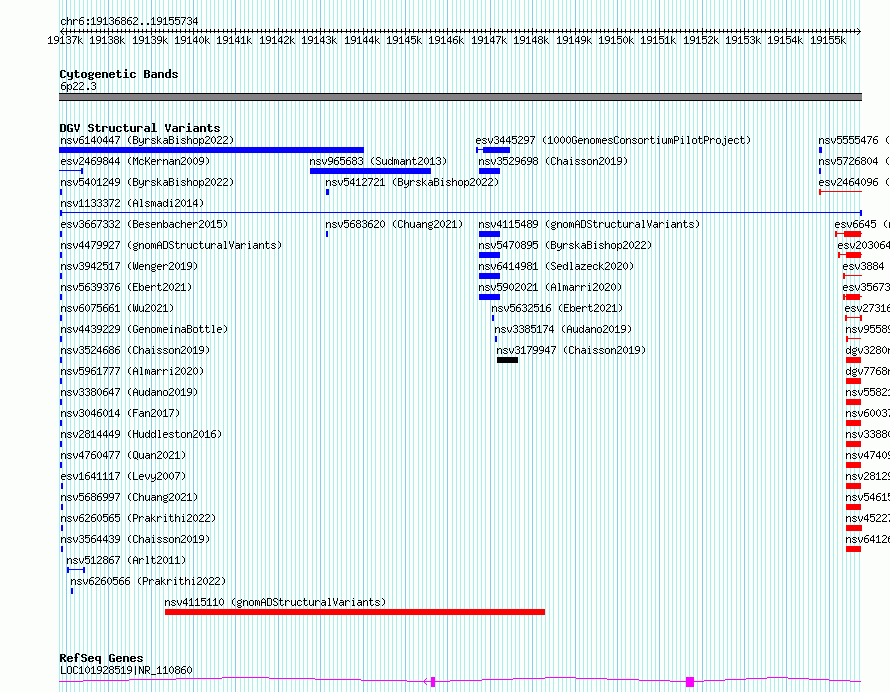Click nsv6414981 (Sedlazeck2020) variant
The image size is (890, 692).
click(x=556, y=266)
